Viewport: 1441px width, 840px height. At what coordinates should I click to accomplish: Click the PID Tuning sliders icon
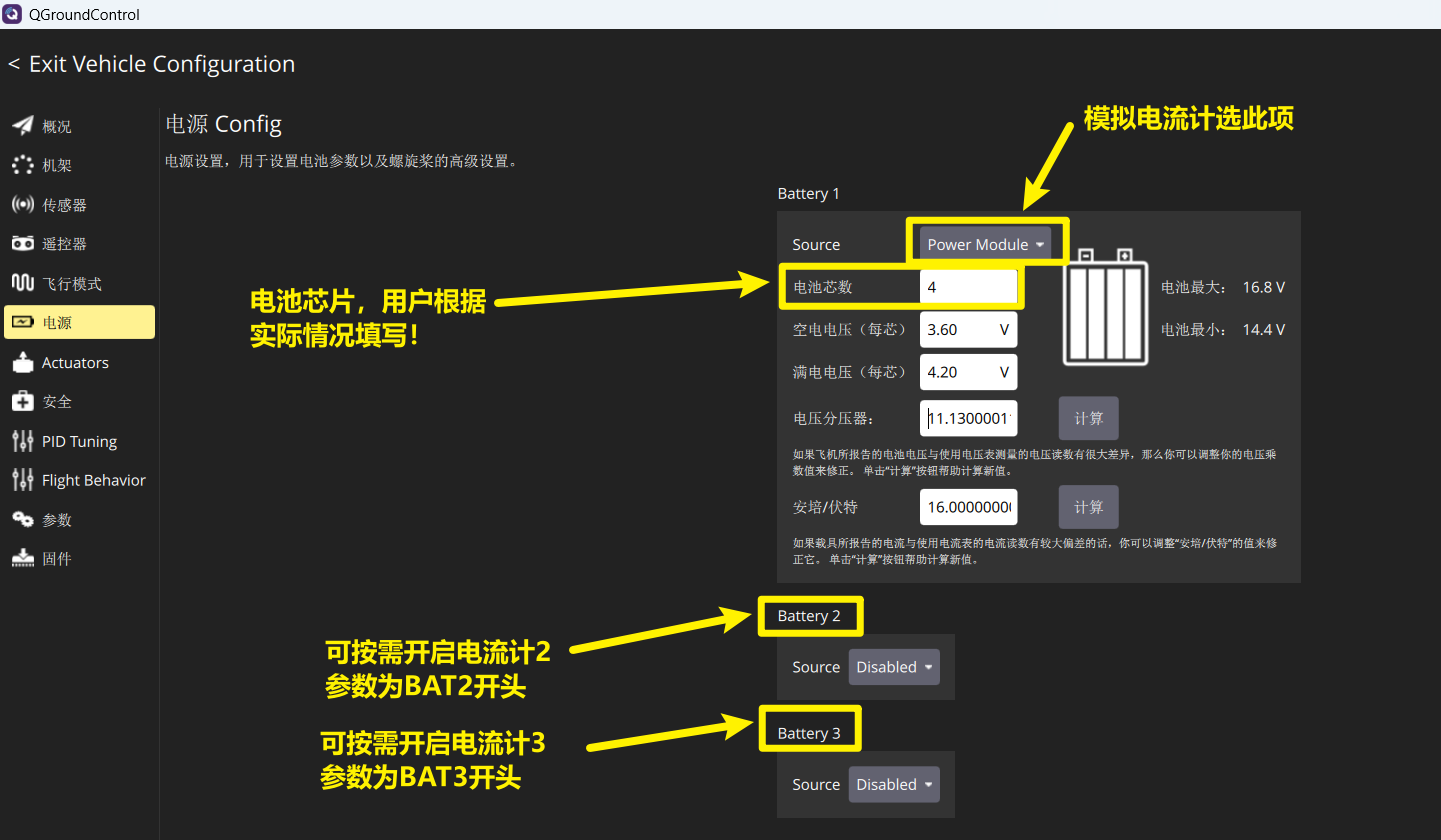pos(23,441)
